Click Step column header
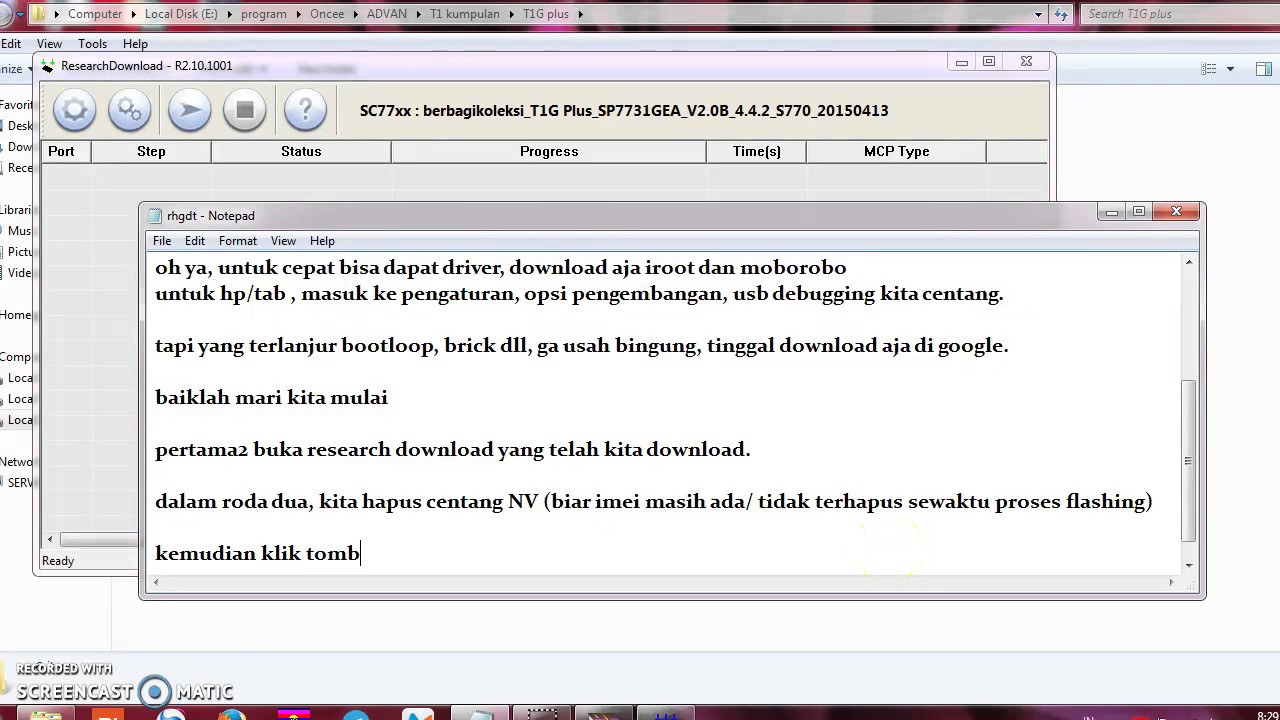1280x720 pixels. pyautogui.click(x=151, y=152)
